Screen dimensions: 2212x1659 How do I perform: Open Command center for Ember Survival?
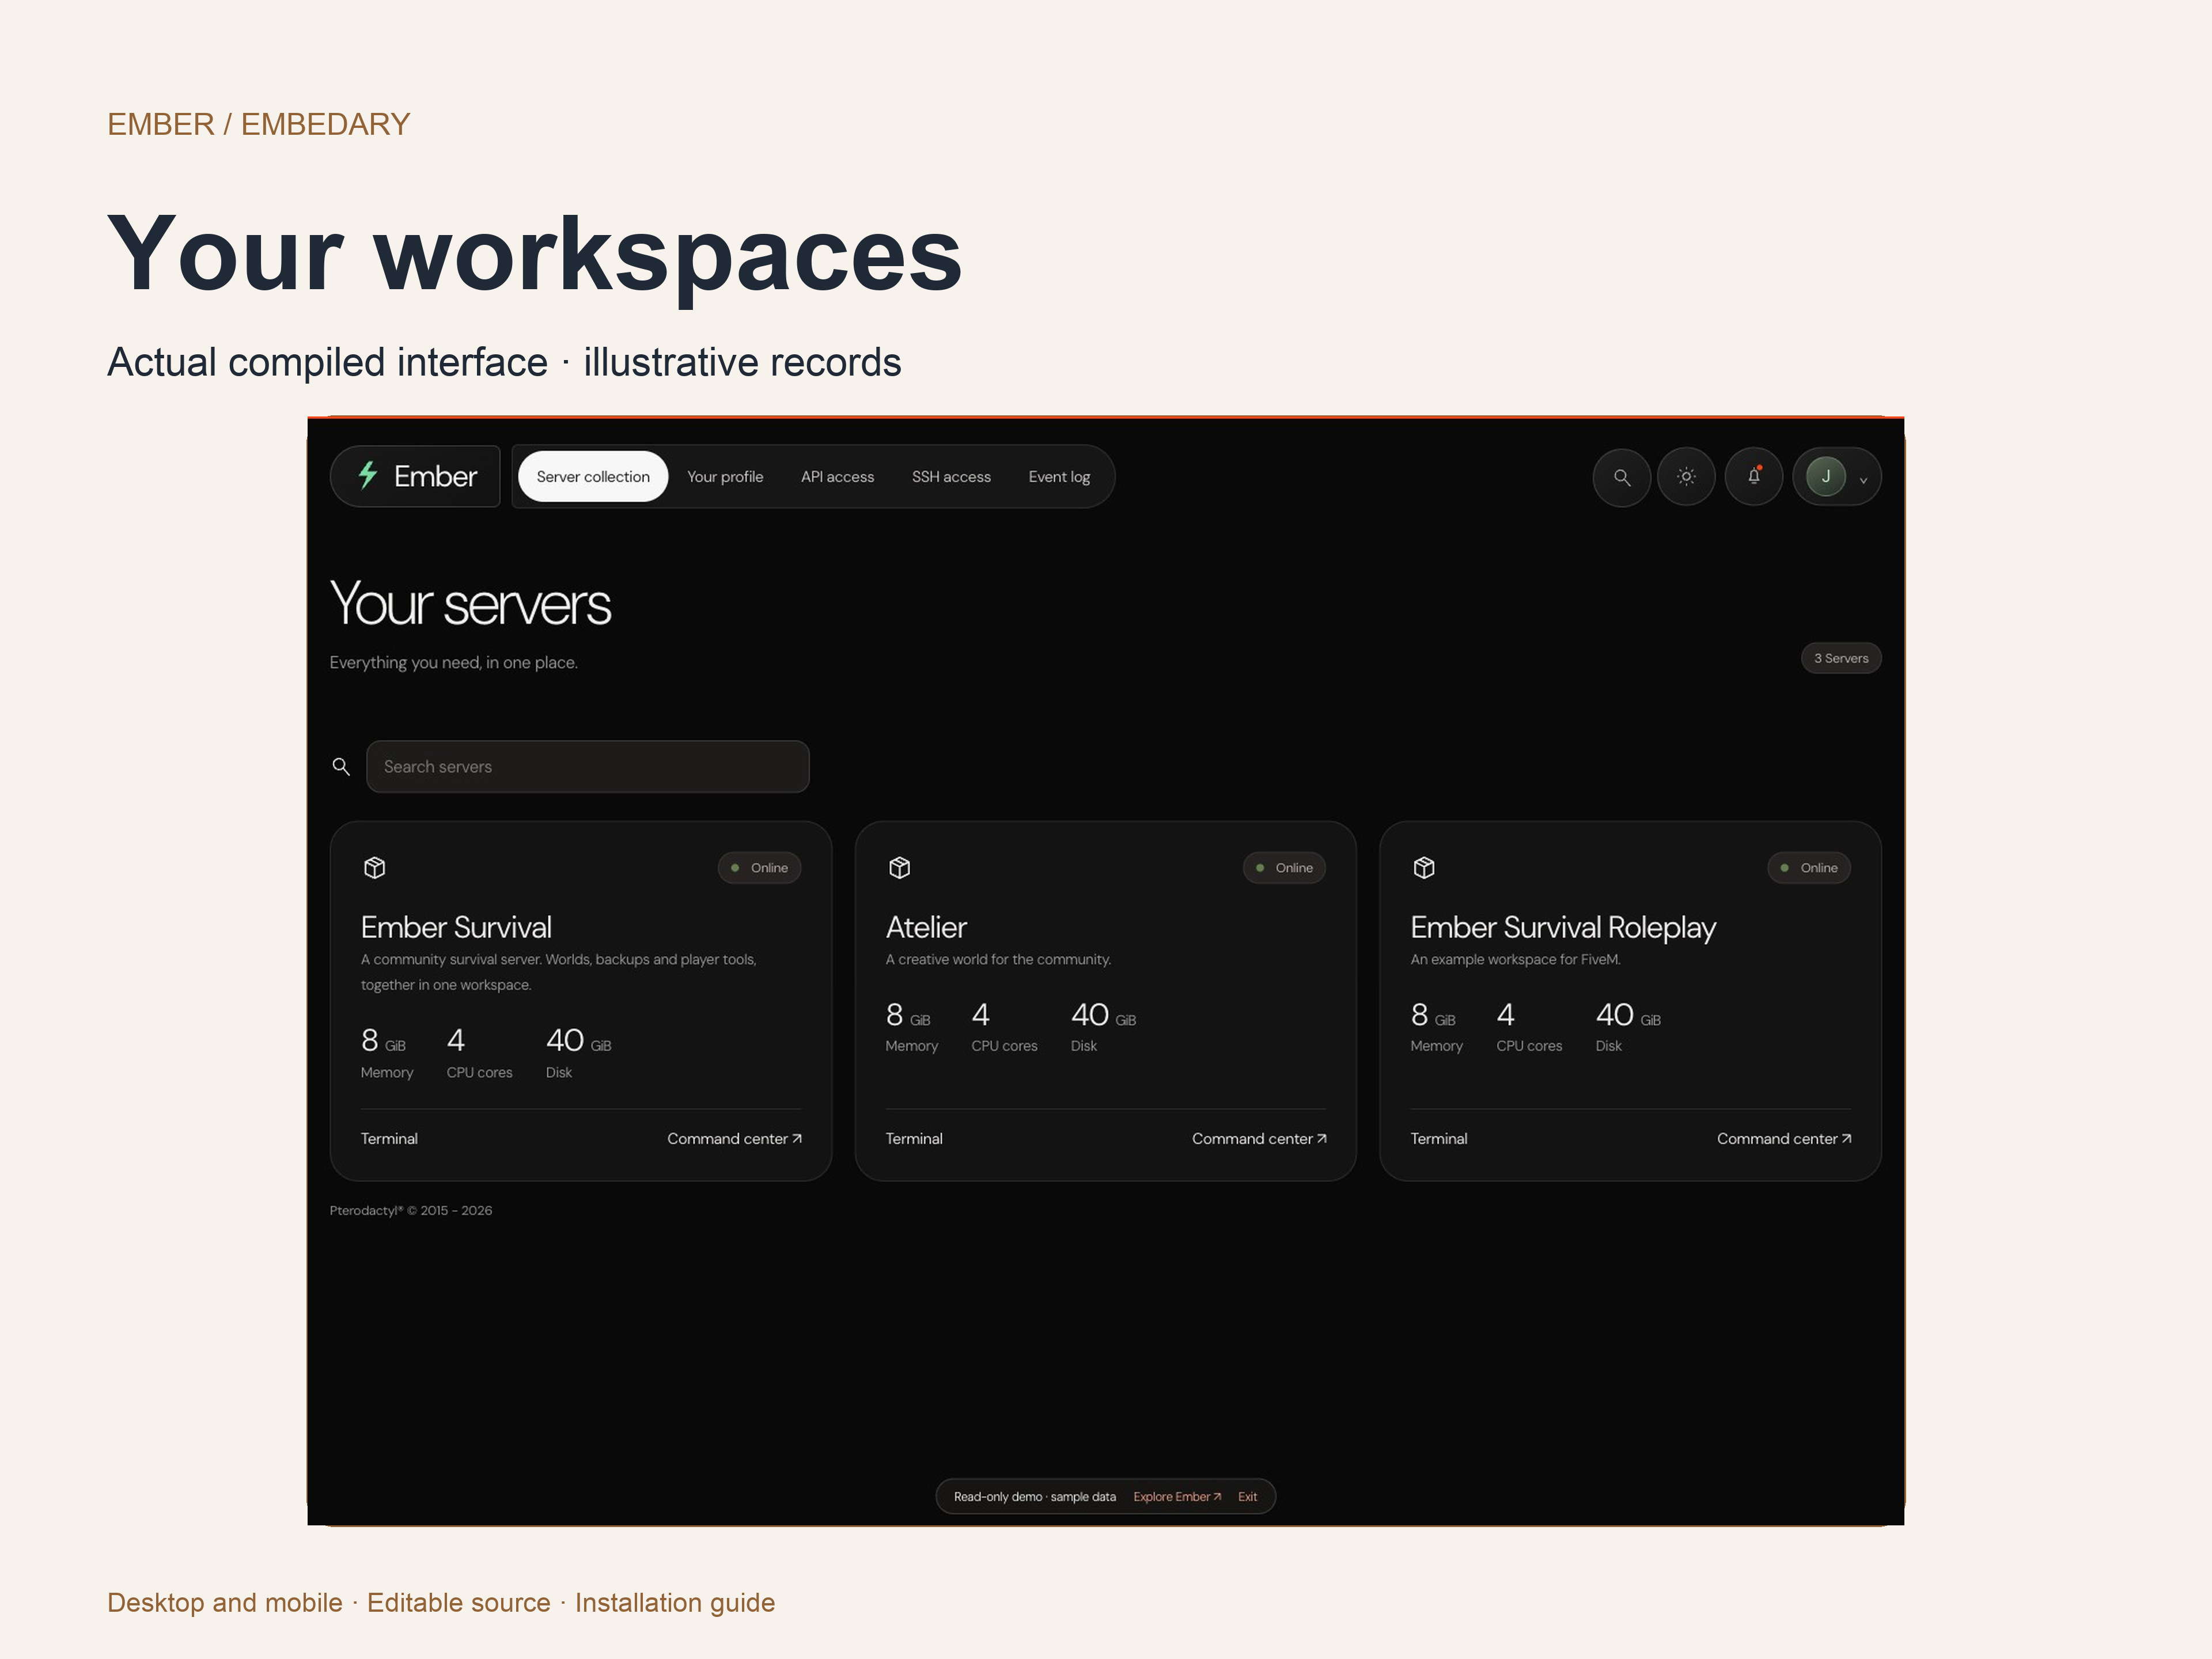(x=735, y=1139)
